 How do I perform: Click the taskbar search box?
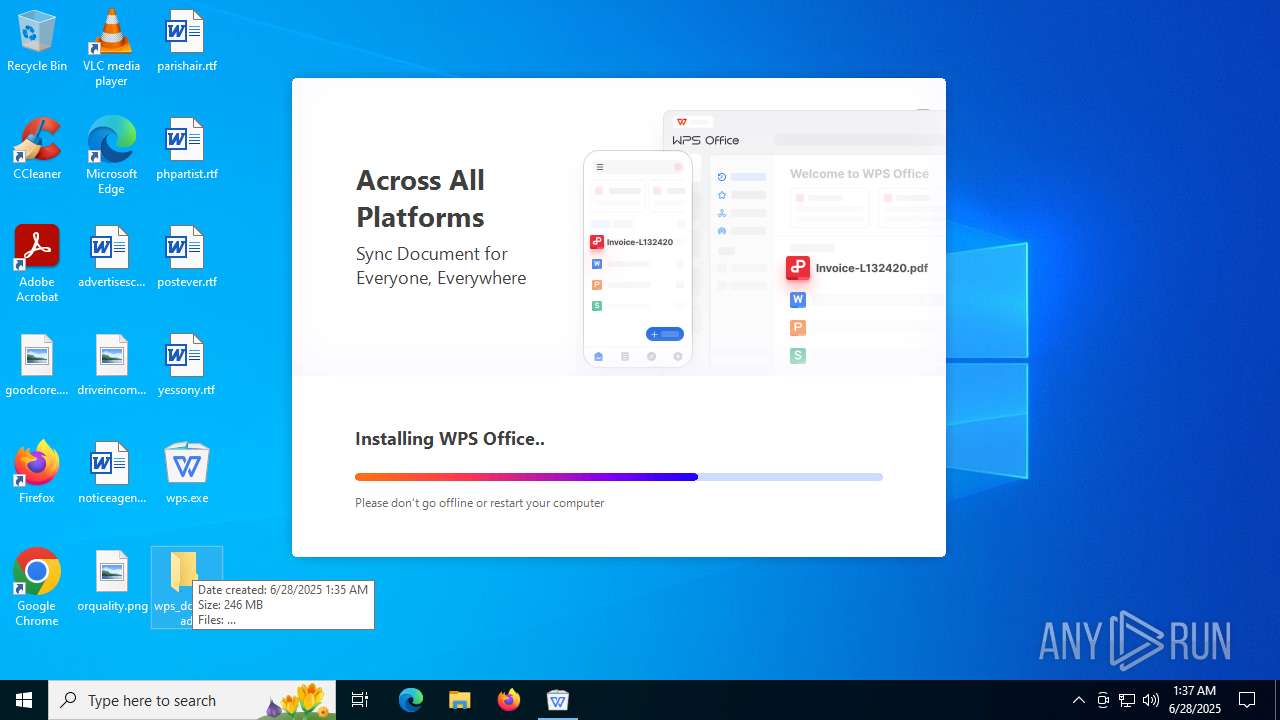pos(190,700)
